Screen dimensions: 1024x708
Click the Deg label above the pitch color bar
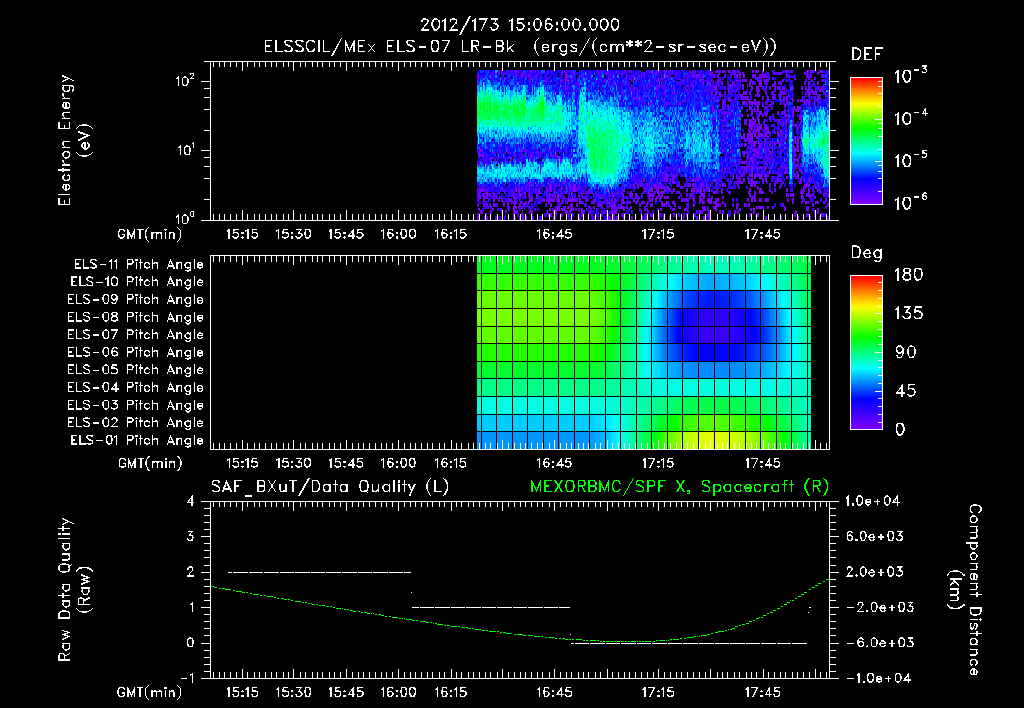click(x=867, y=253)
